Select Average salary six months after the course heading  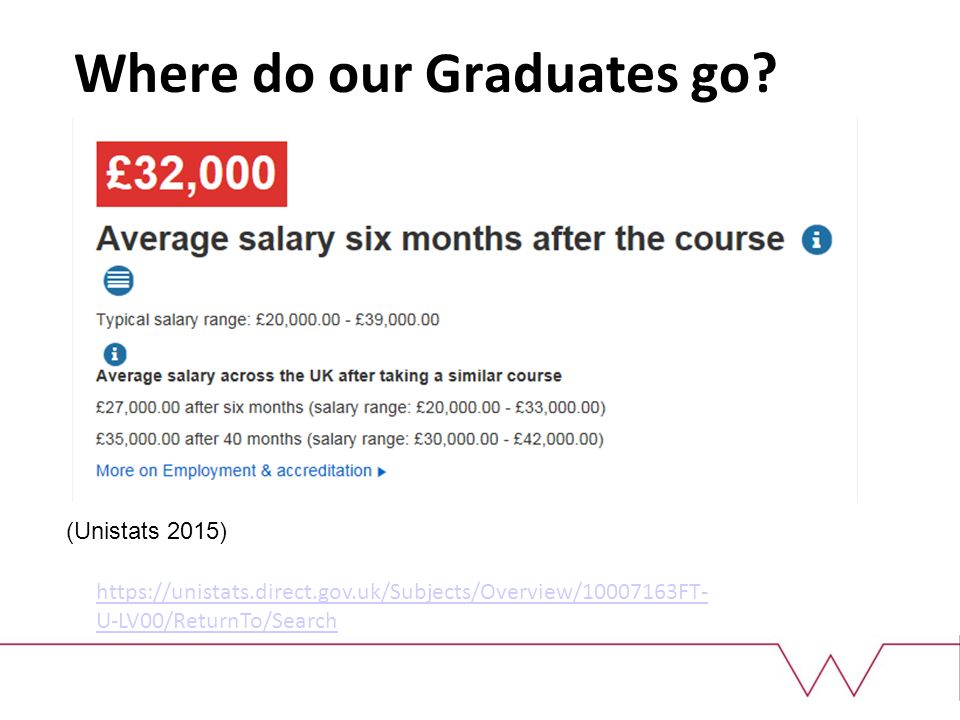click(440, 239)
